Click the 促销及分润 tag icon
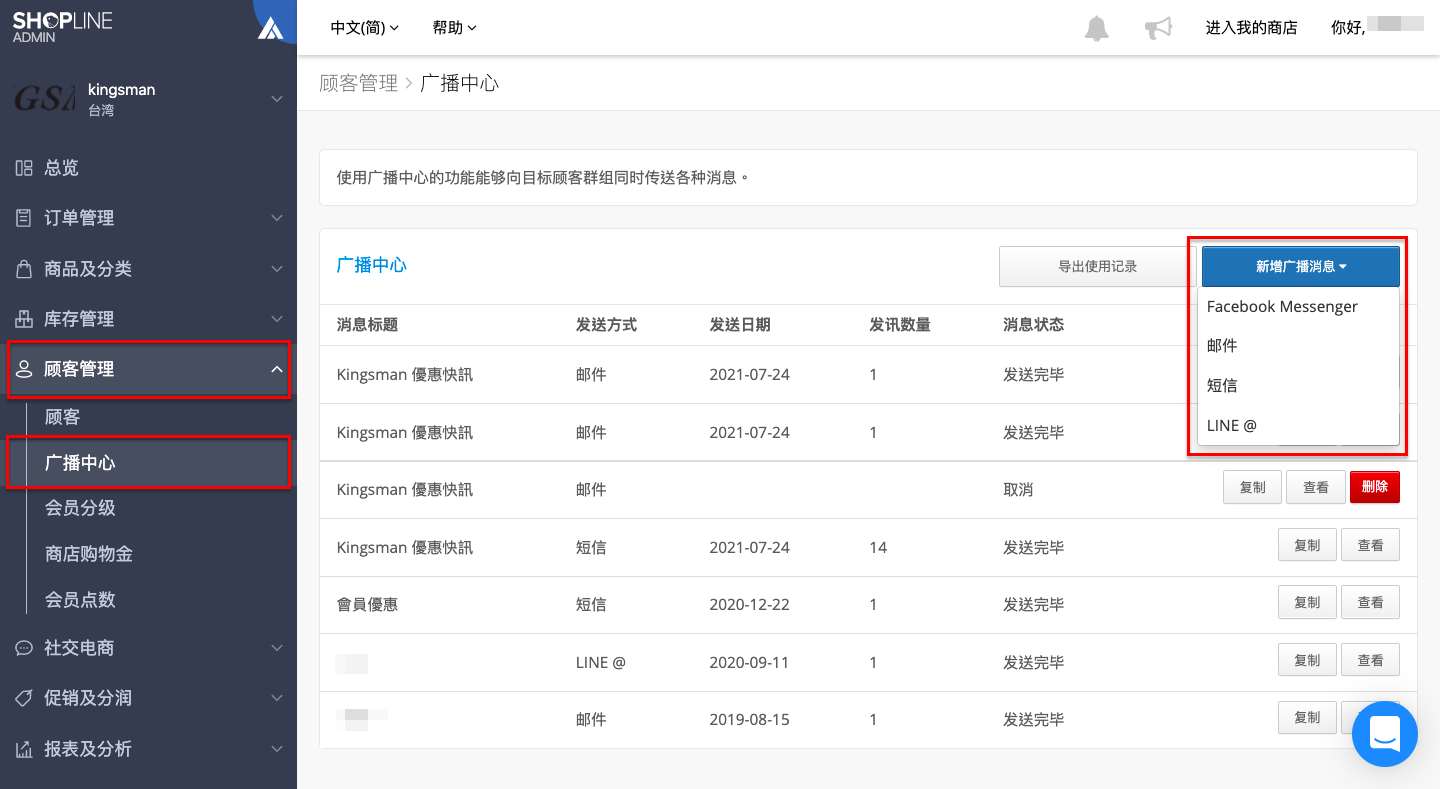Image resolution: width=1440 pixels, height=789 pixels. (23, 698)
